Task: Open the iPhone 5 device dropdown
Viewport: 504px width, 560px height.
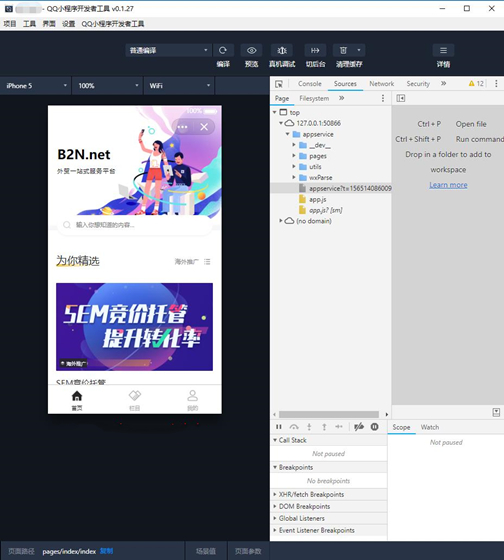Action: [x=36, y=86]
